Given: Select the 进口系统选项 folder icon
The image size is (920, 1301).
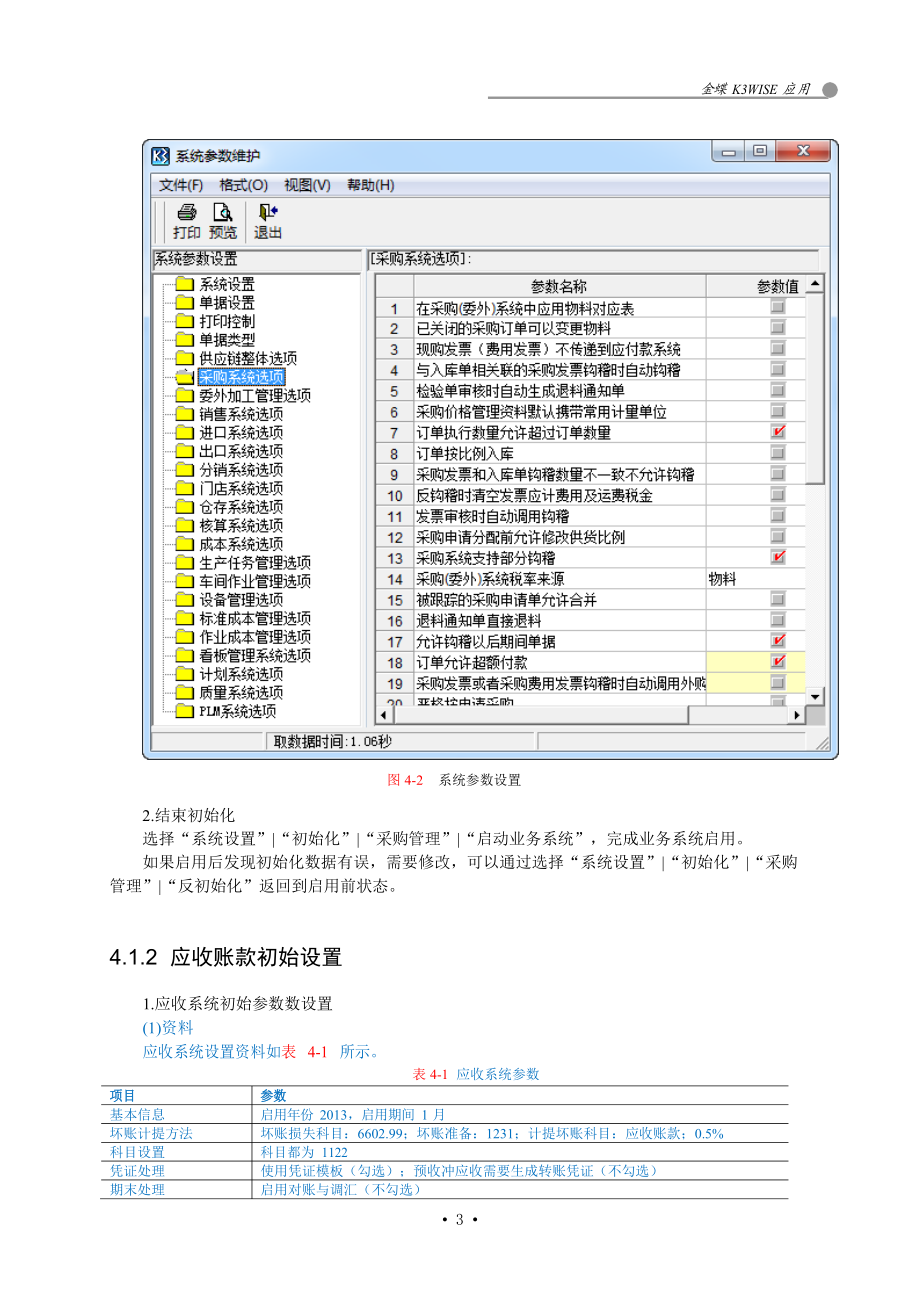Looking at the screenshot, I should pos(184,432).
